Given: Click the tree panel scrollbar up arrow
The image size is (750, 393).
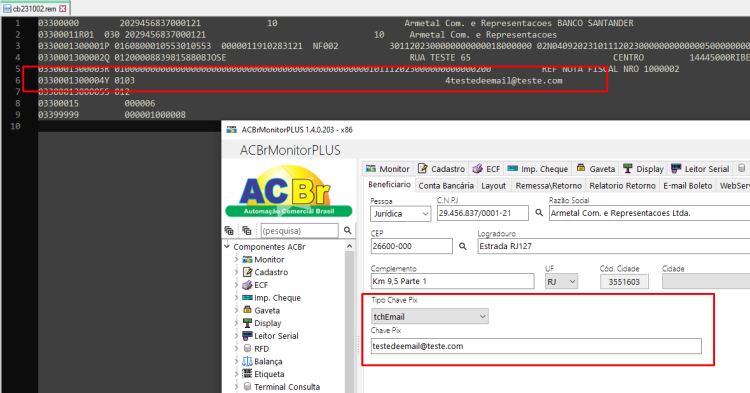Looking at the screenshot, I should (349, 246).
